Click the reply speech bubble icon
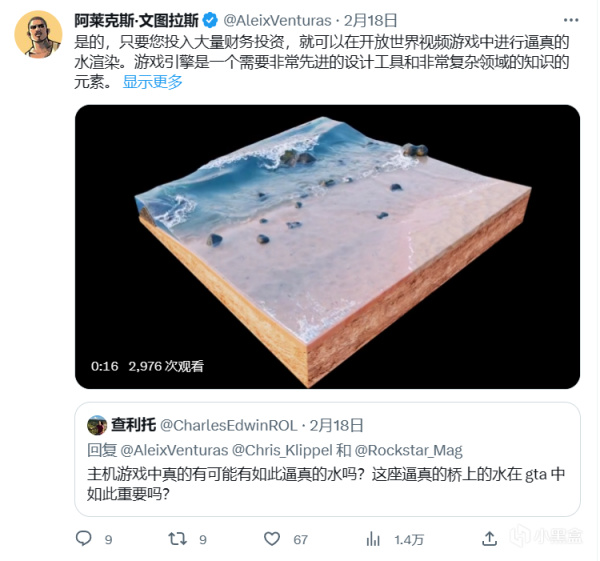The width and height of the screenshot is (600, 561). [83, 538]
